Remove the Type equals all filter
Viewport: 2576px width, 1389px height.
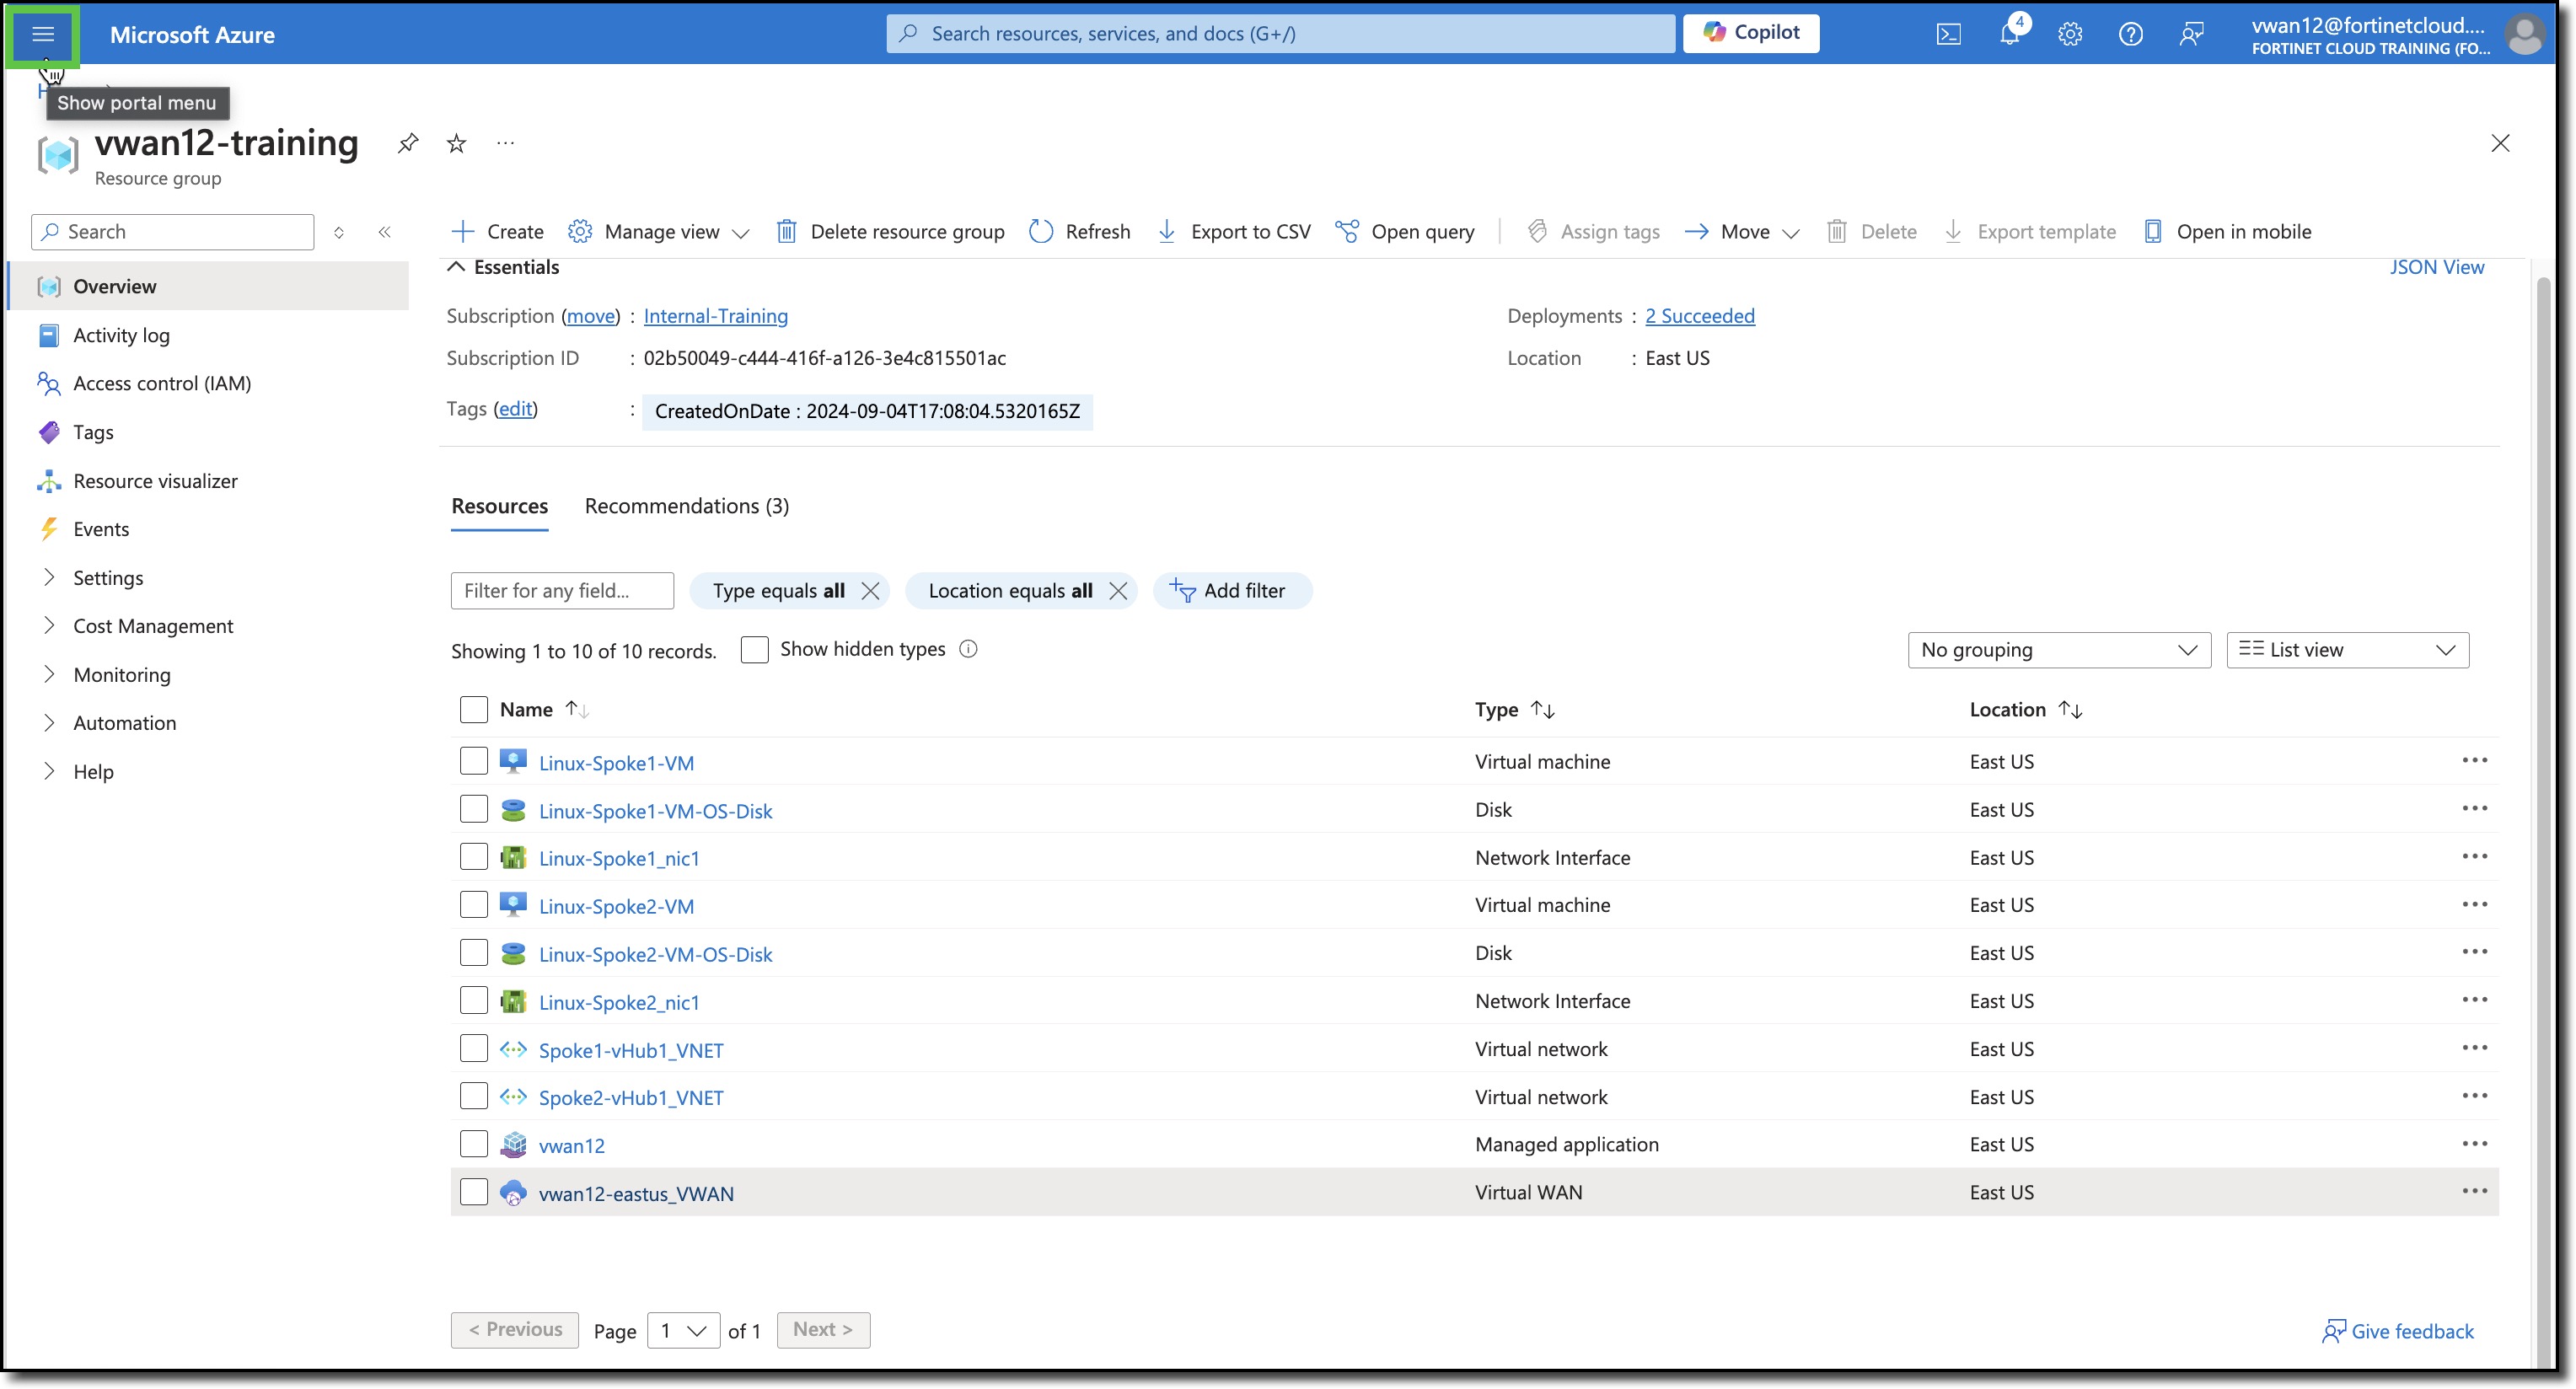click(x=870, y=591)
